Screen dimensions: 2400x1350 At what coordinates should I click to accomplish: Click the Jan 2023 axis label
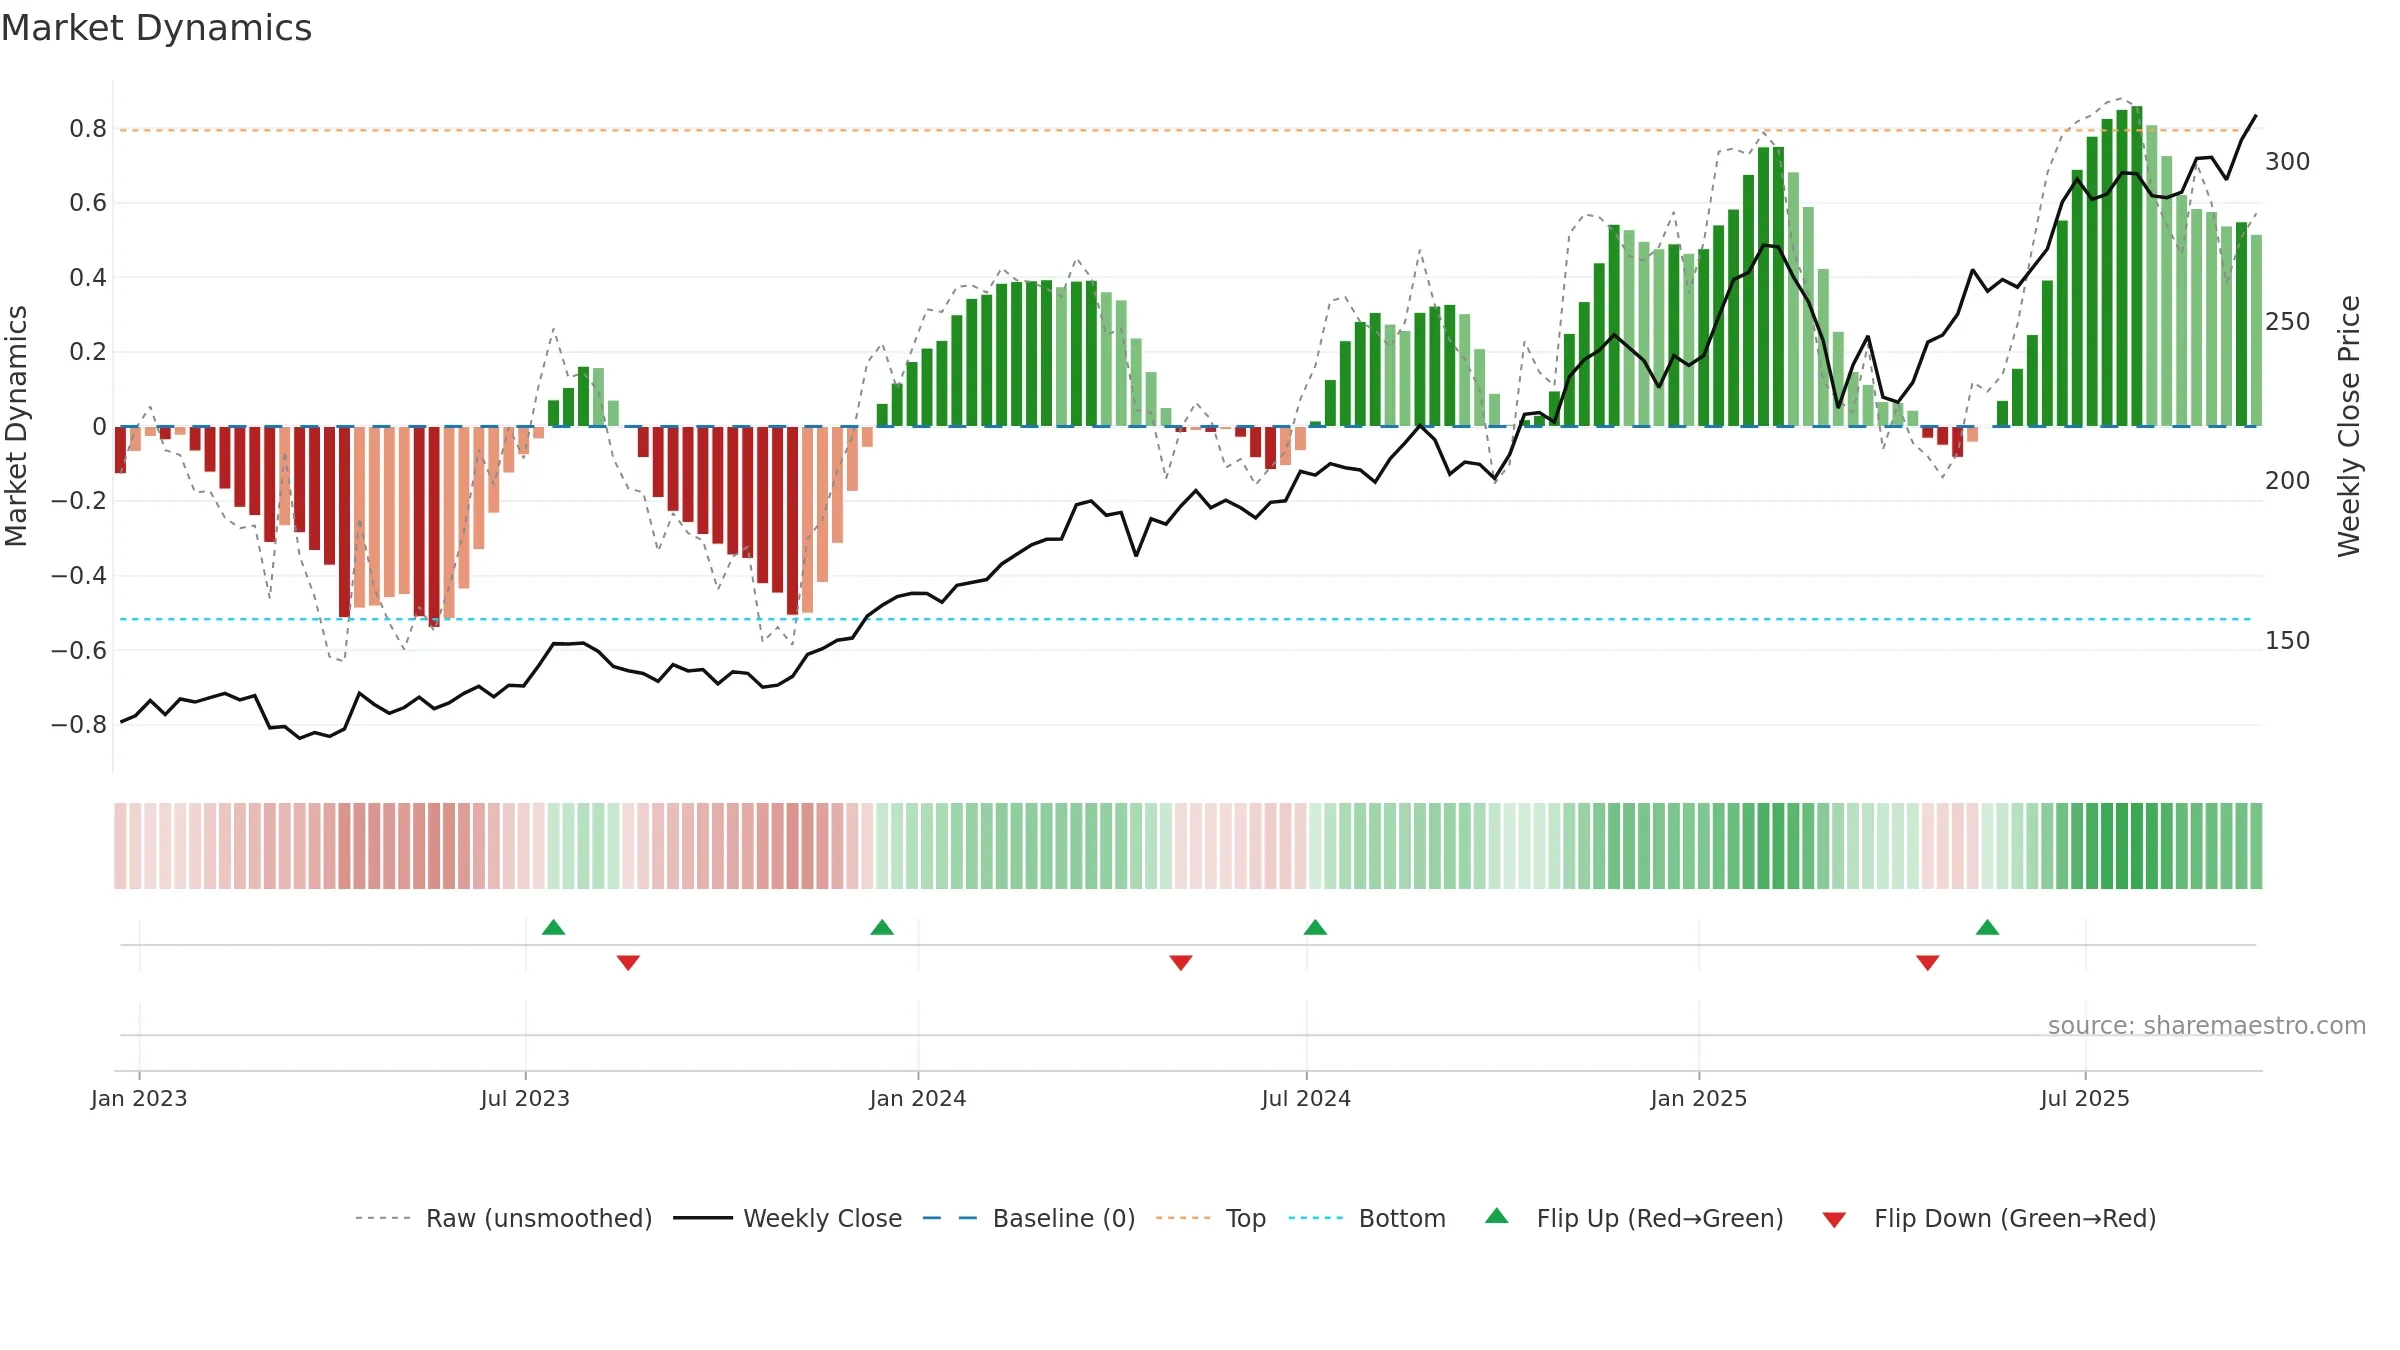139,1098
